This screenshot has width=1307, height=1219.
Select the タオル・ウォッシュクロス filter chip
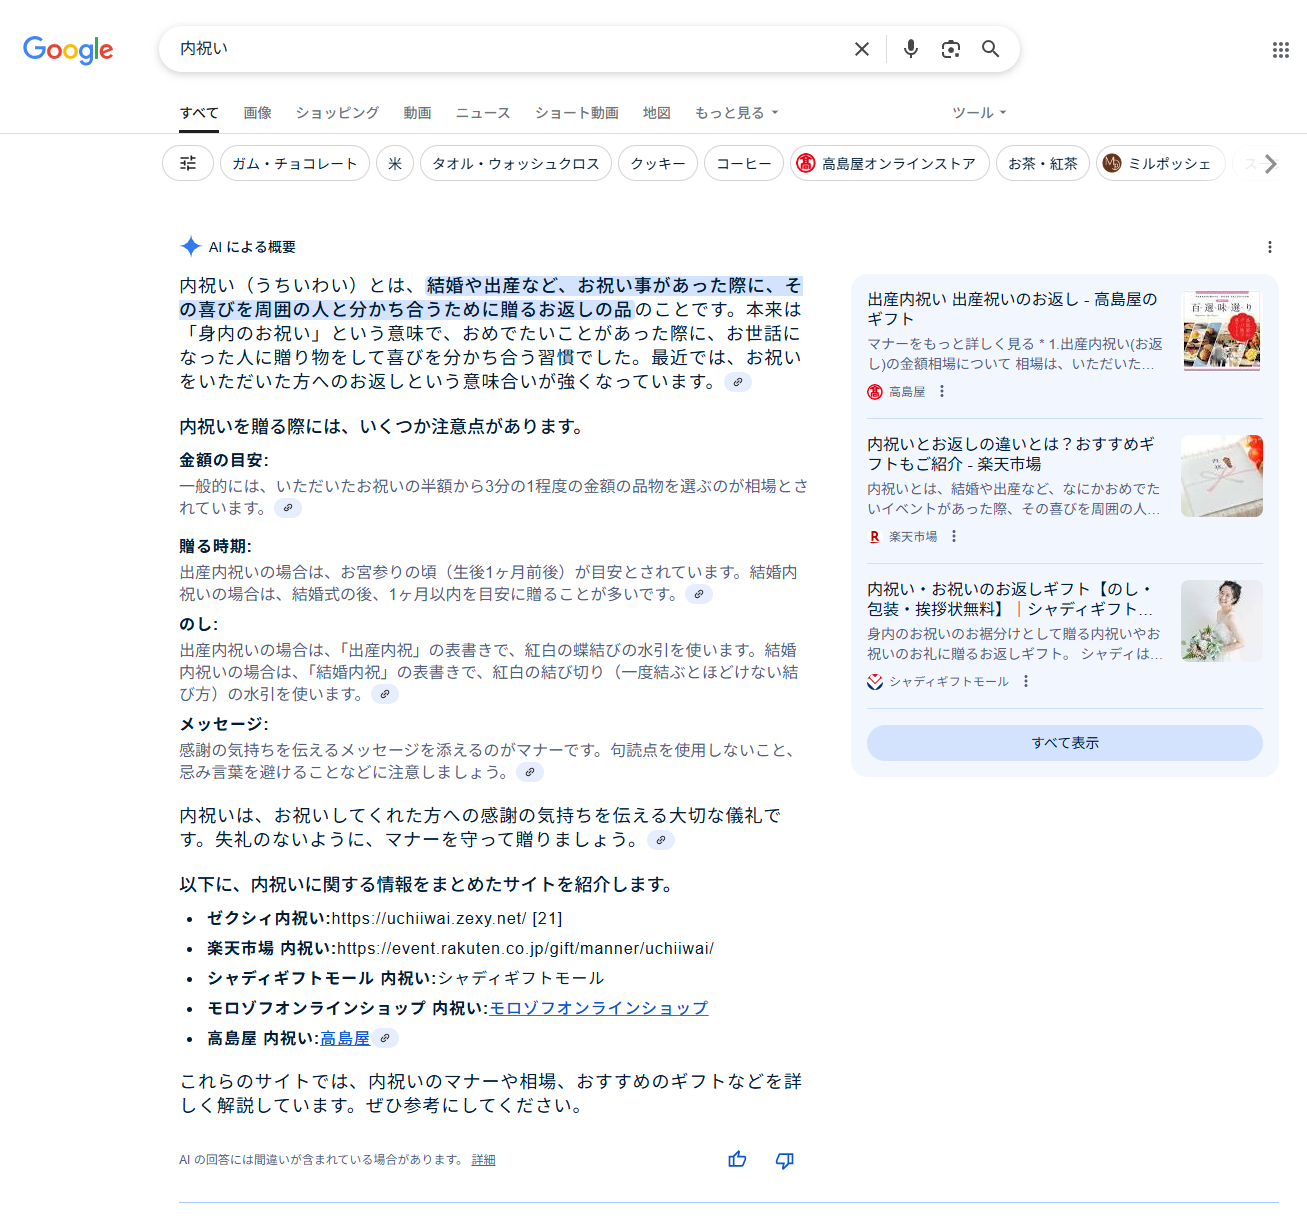tap(516, 163)
